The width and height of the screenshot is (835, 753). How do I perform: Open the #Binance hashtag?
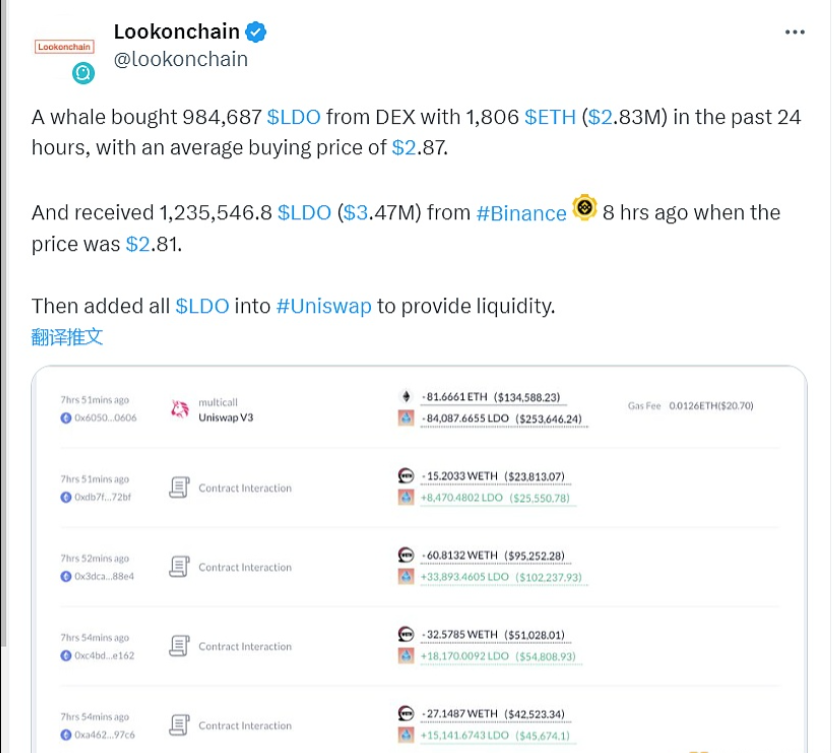521,213
